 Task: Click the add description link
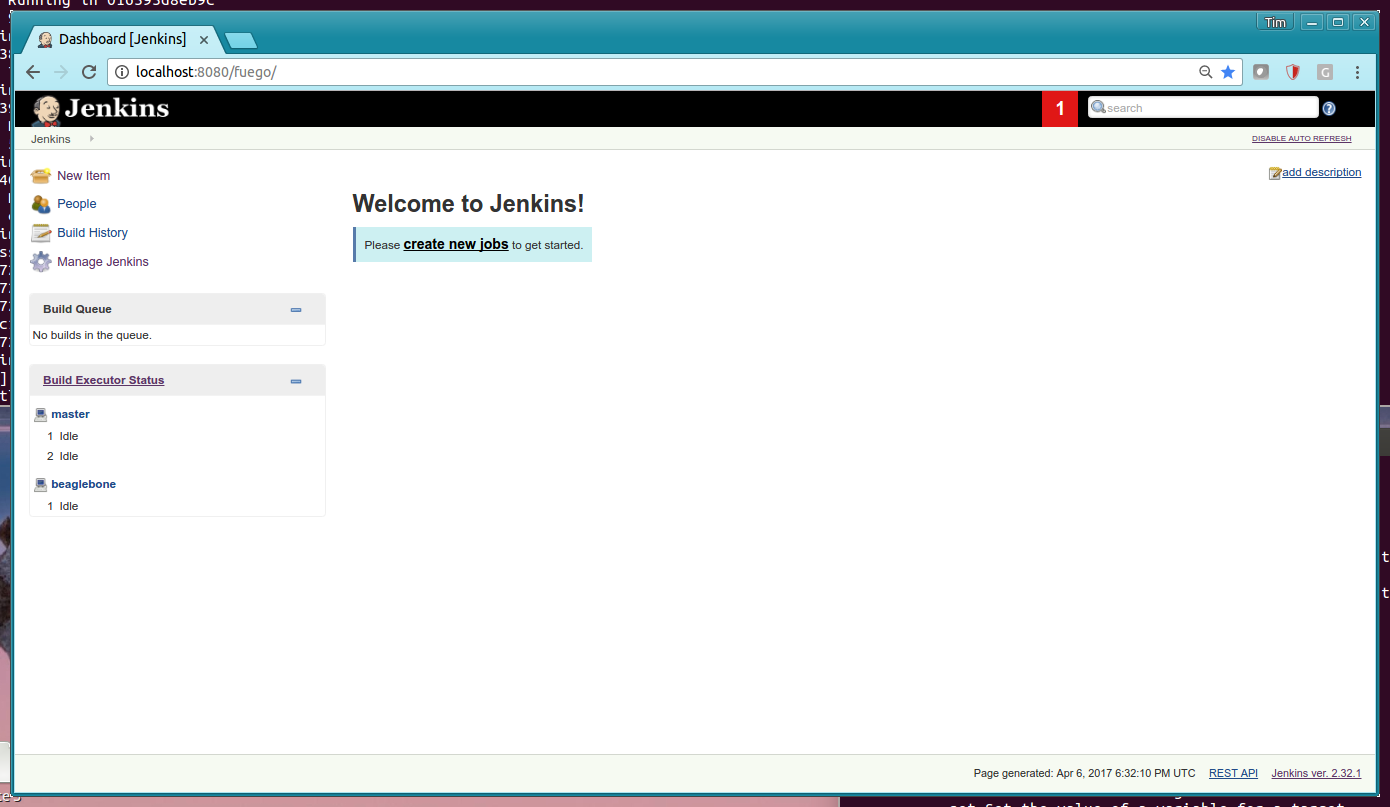click(1322, 173)
